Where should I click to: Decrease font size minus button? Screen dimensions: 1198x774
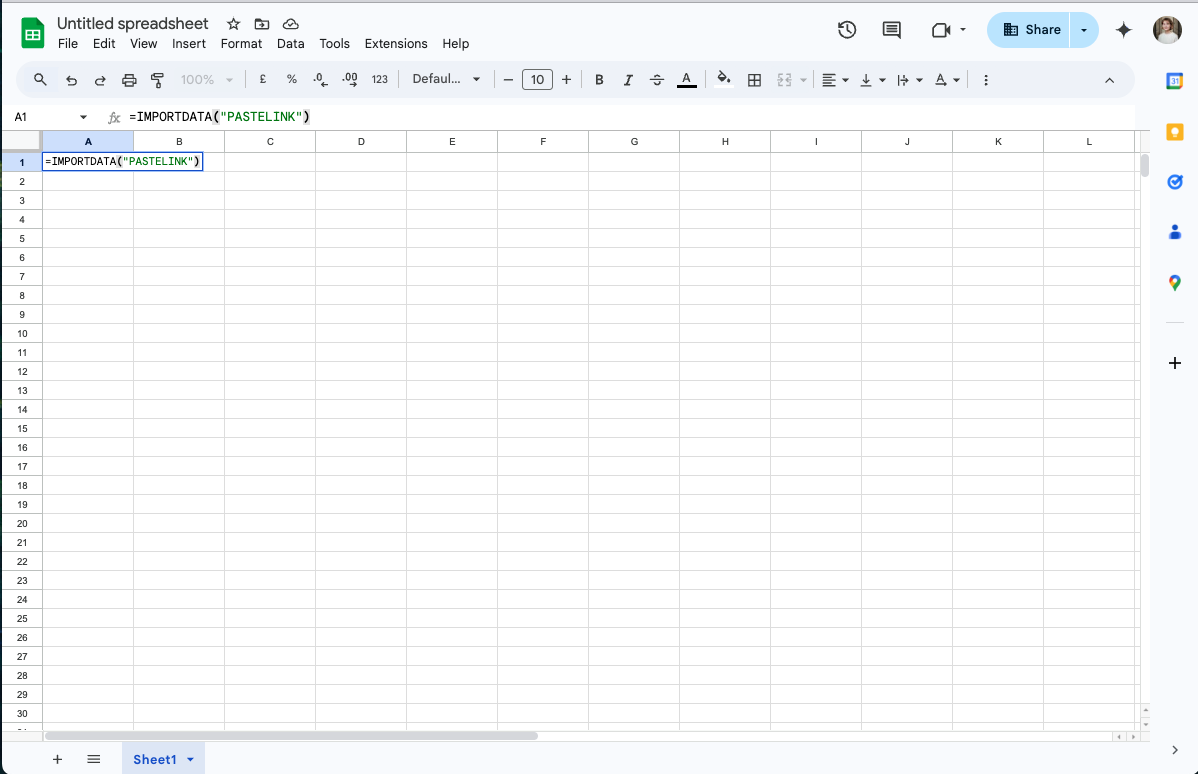tap(508, 79)
